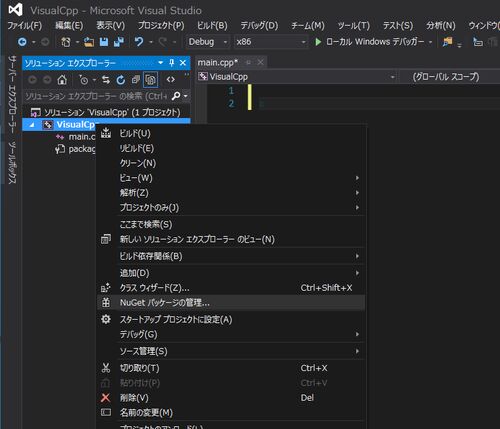Toggle the Solution Explorer auto-hide pin
Viewport: 500px width, 429px height.
(x=172, y=63)
